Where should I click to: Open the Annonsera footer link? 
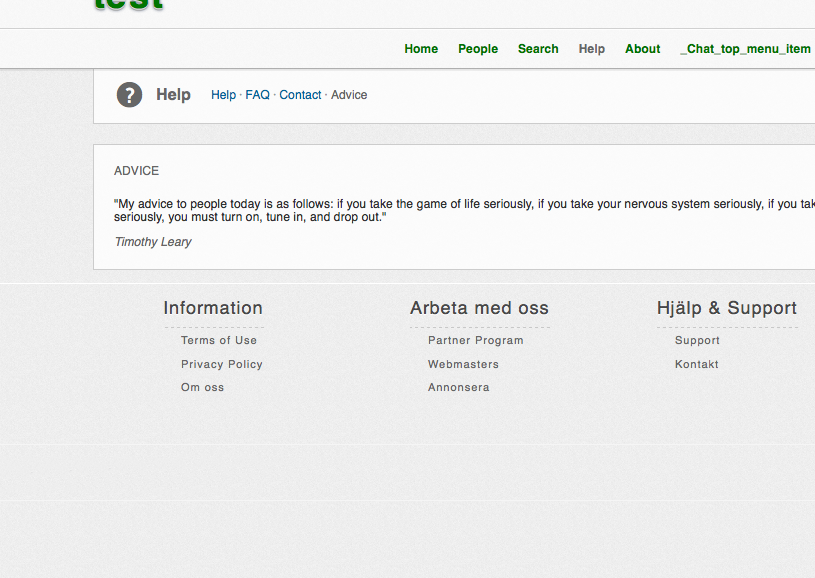click(459, 388)
